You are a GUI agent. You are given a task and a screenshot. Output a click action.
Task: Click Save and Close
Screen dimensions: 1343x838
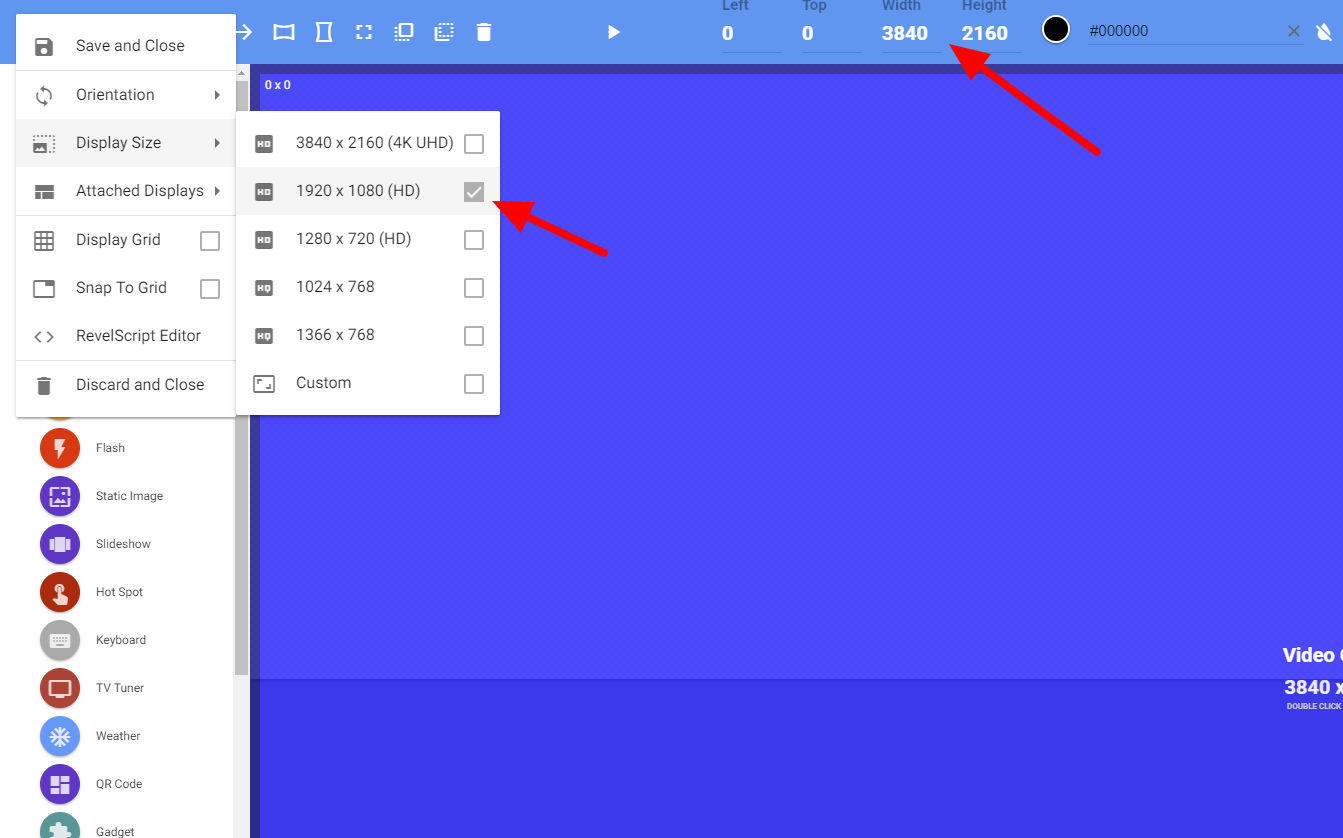(130, 44)
